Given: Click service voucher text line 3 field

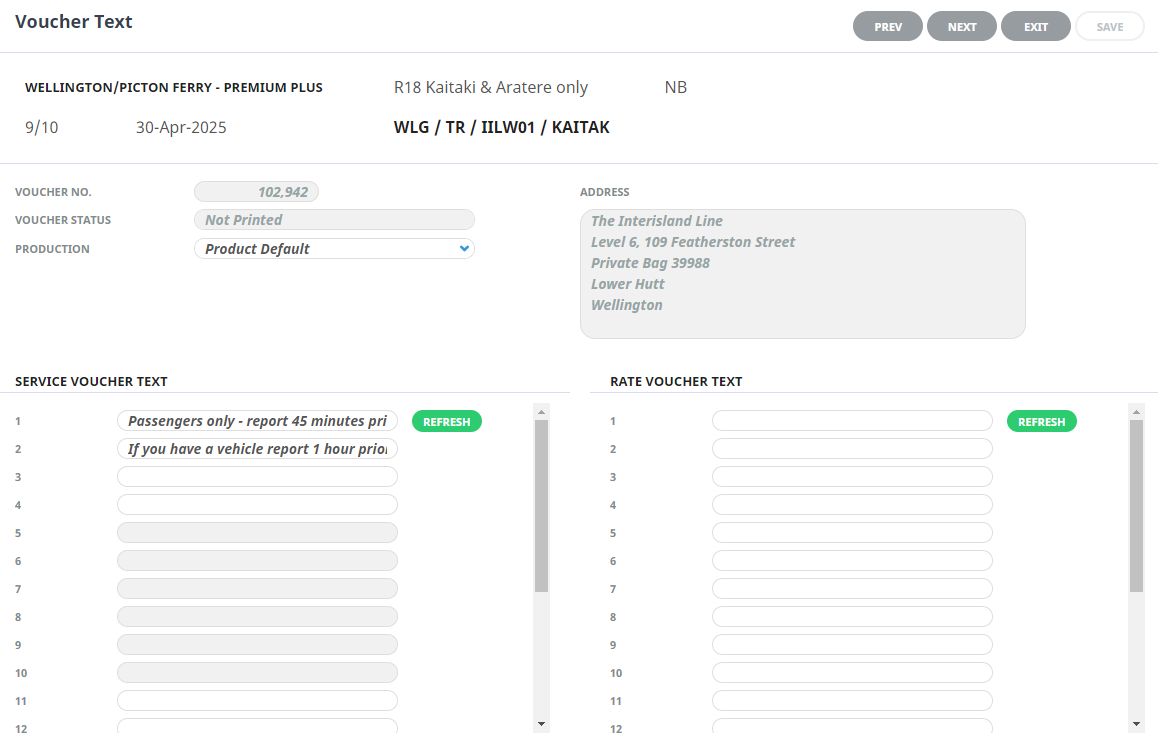Looking at the screenshot, I should (257, 477).
